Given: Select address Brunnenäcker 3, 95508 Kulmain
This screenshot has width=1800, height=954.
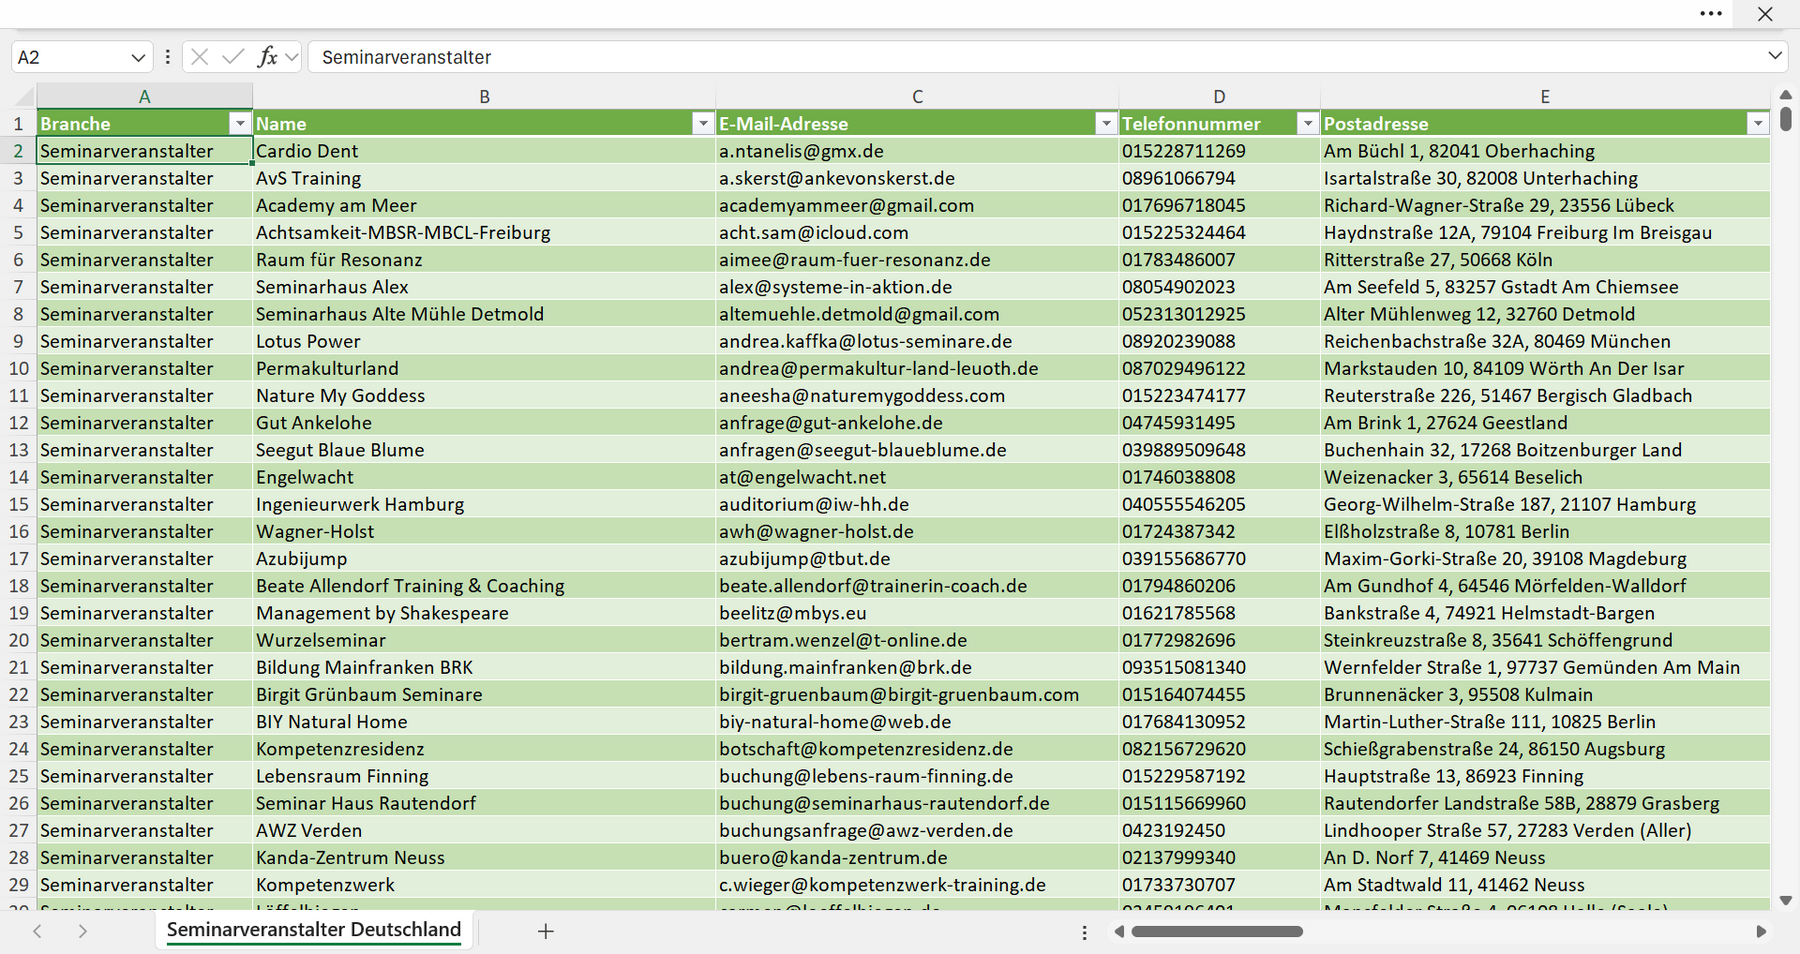Looking at the screenshot, I should point(1545,694).
